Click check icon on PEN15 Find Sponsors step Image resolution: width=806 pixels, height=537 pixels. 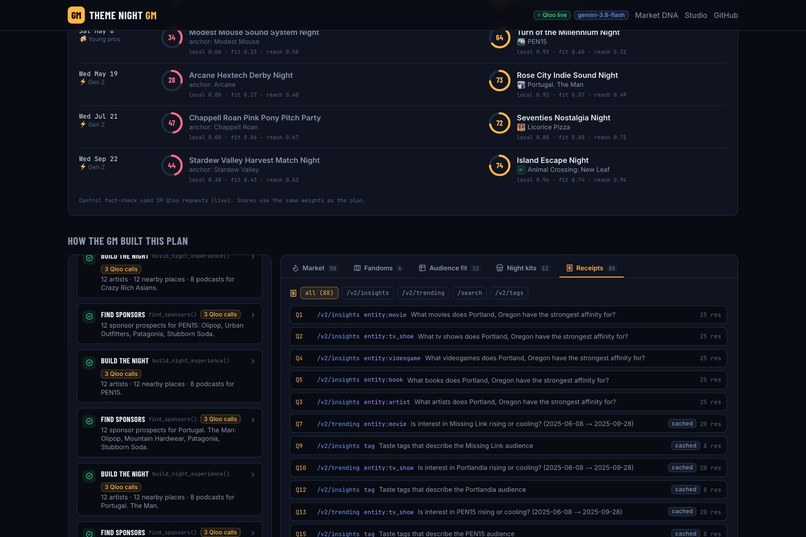(x=89, y=317)
